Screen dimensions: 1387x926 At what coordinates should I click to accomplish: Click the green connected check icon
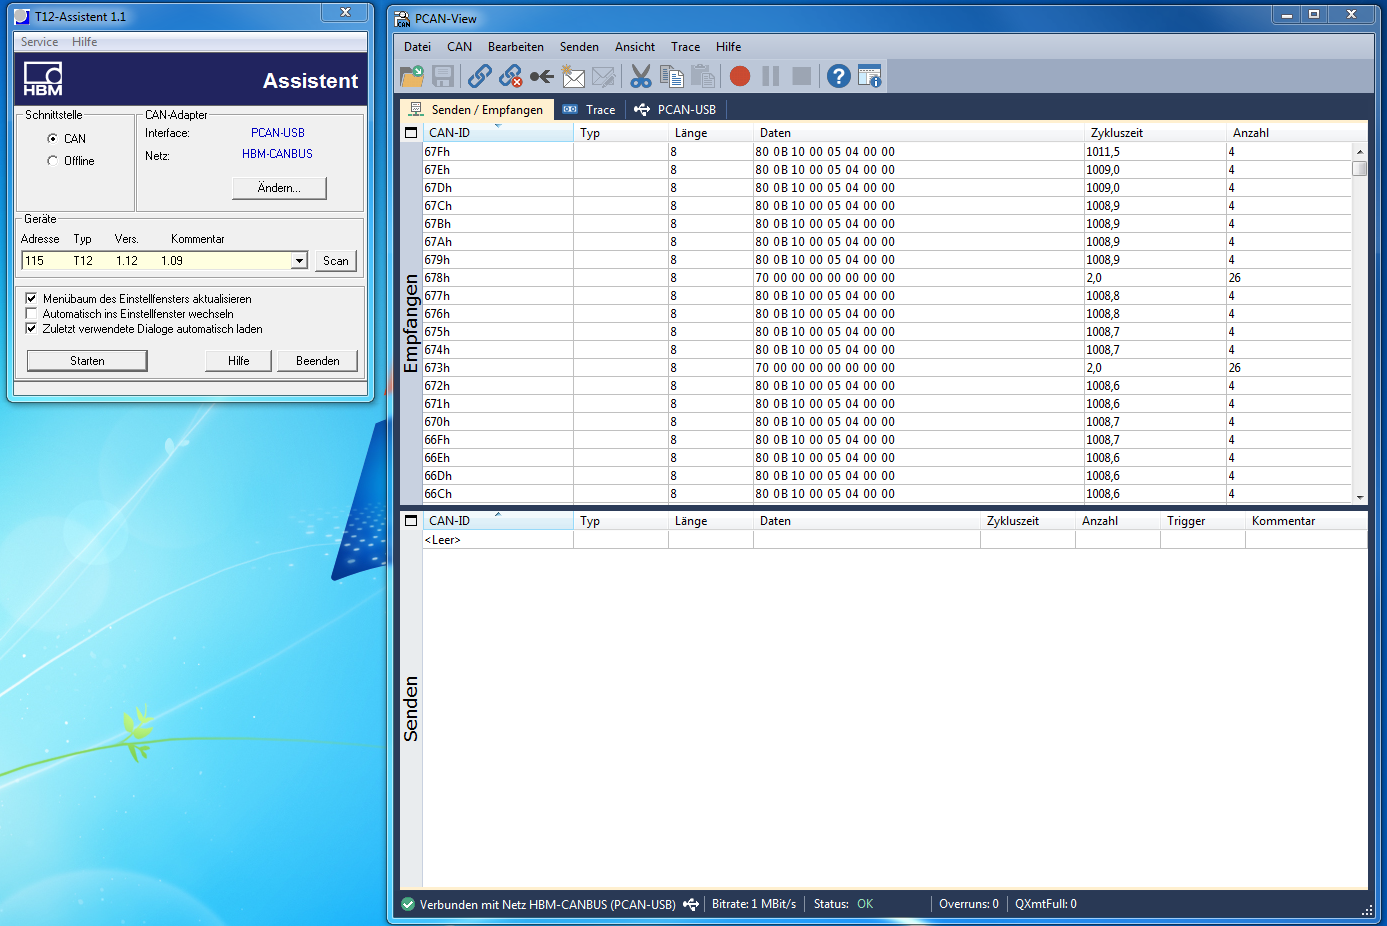tap(408, 904)
